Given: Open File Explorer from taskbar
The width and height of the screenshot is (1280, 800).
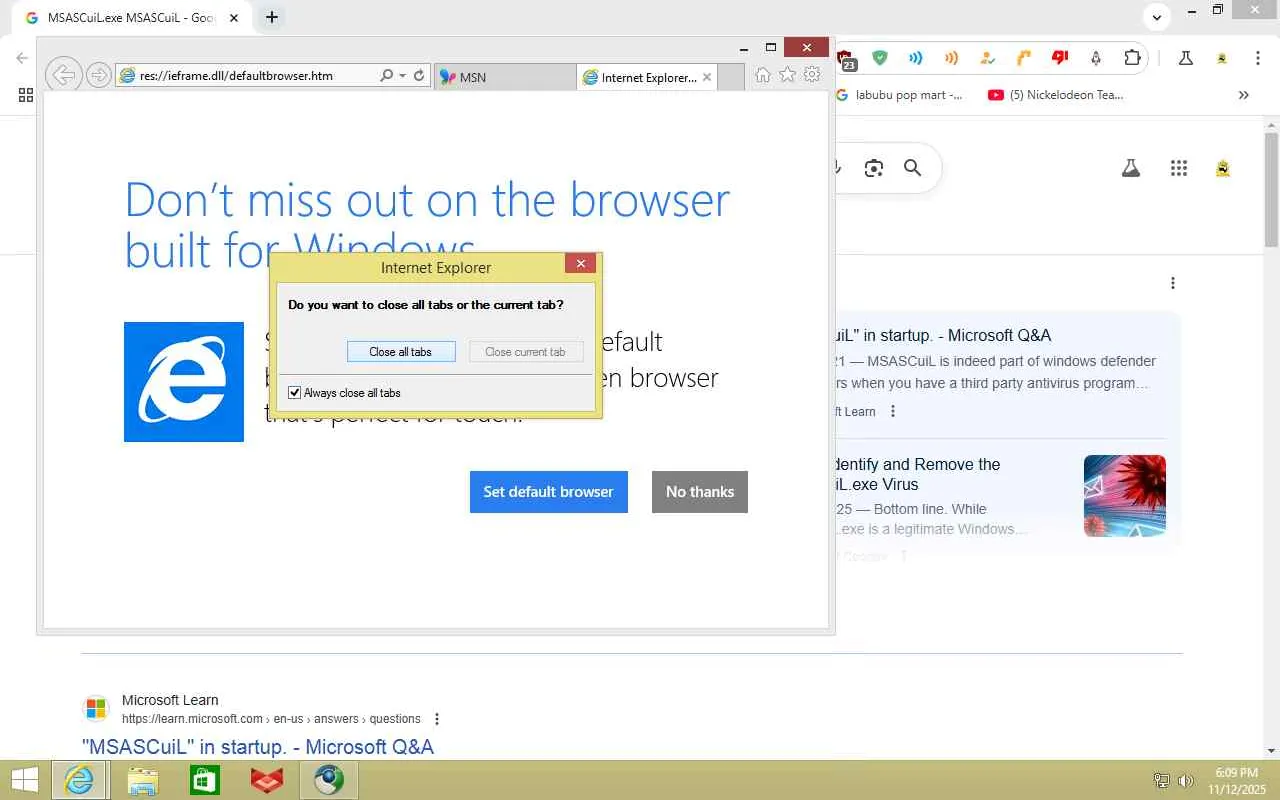Looking at the screenshot, I should pos(143,780).
